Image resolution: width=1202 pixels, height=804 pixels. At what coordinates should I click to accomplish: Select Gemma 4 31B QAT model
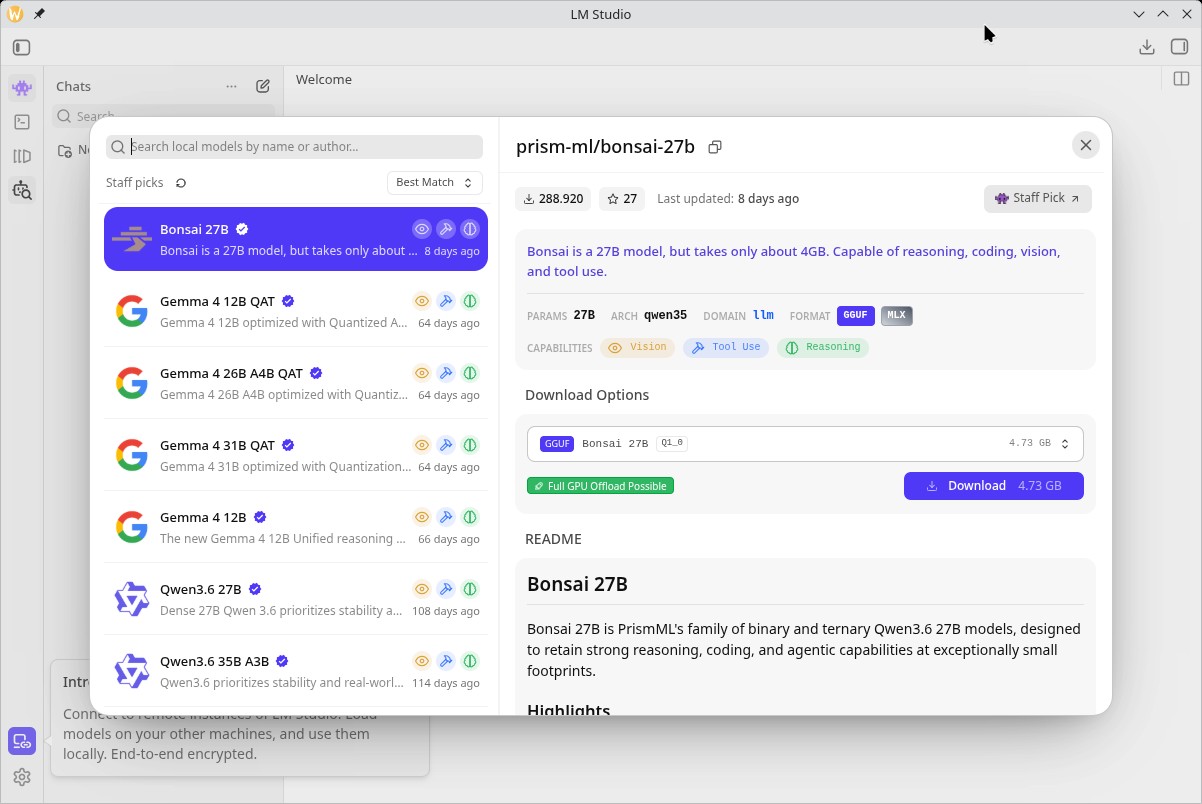tap(296, 455)
